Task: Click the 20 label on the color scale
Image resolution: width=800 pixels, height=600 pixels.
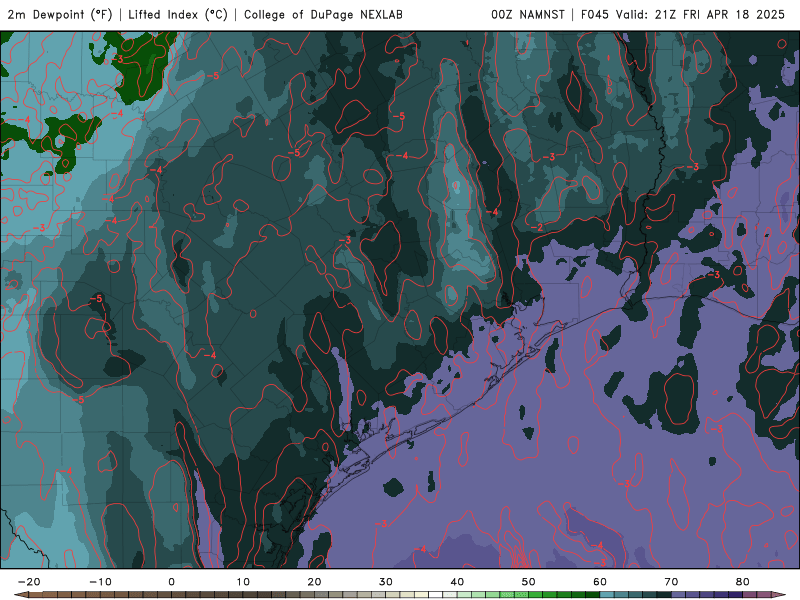Action: click(314, 582)
